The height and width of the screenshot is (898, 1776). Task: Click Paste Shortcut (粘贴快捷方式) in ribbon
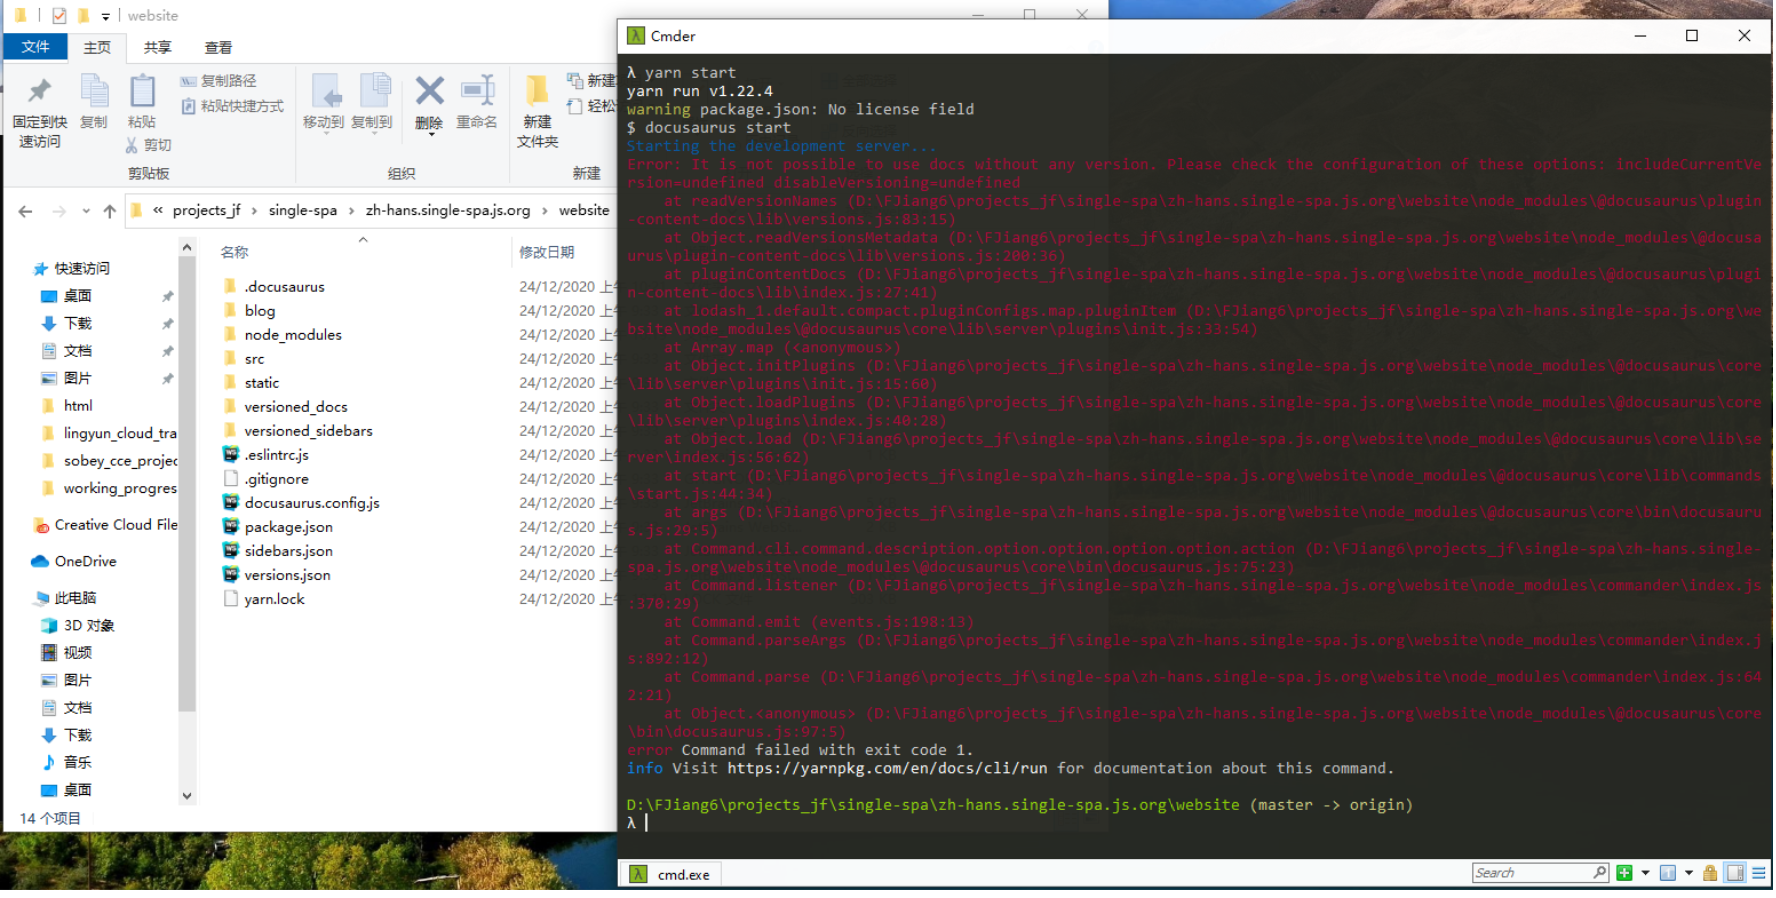(x=232, y=106)
